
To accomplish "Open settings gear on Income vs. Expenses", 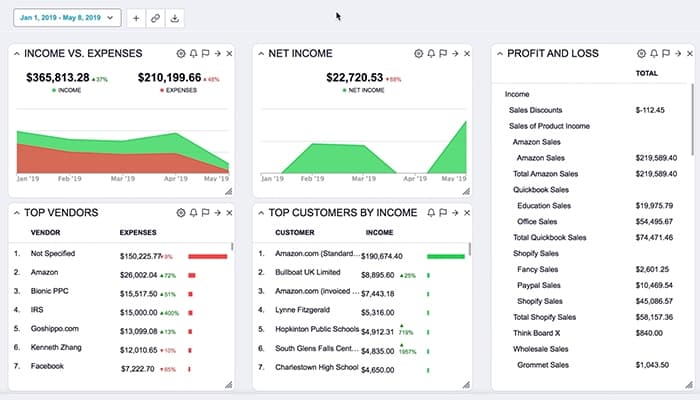I will click(x=181, y=53).
